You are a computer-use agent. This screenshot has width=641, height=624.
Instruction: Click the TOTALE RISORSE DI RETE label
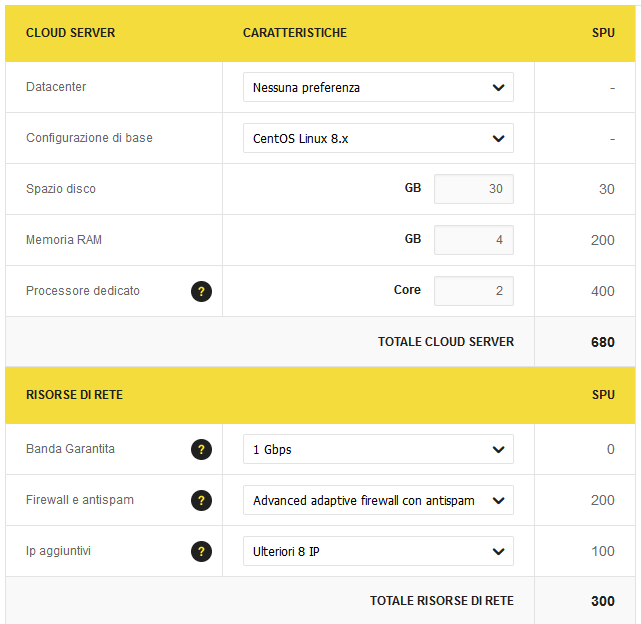442,601
